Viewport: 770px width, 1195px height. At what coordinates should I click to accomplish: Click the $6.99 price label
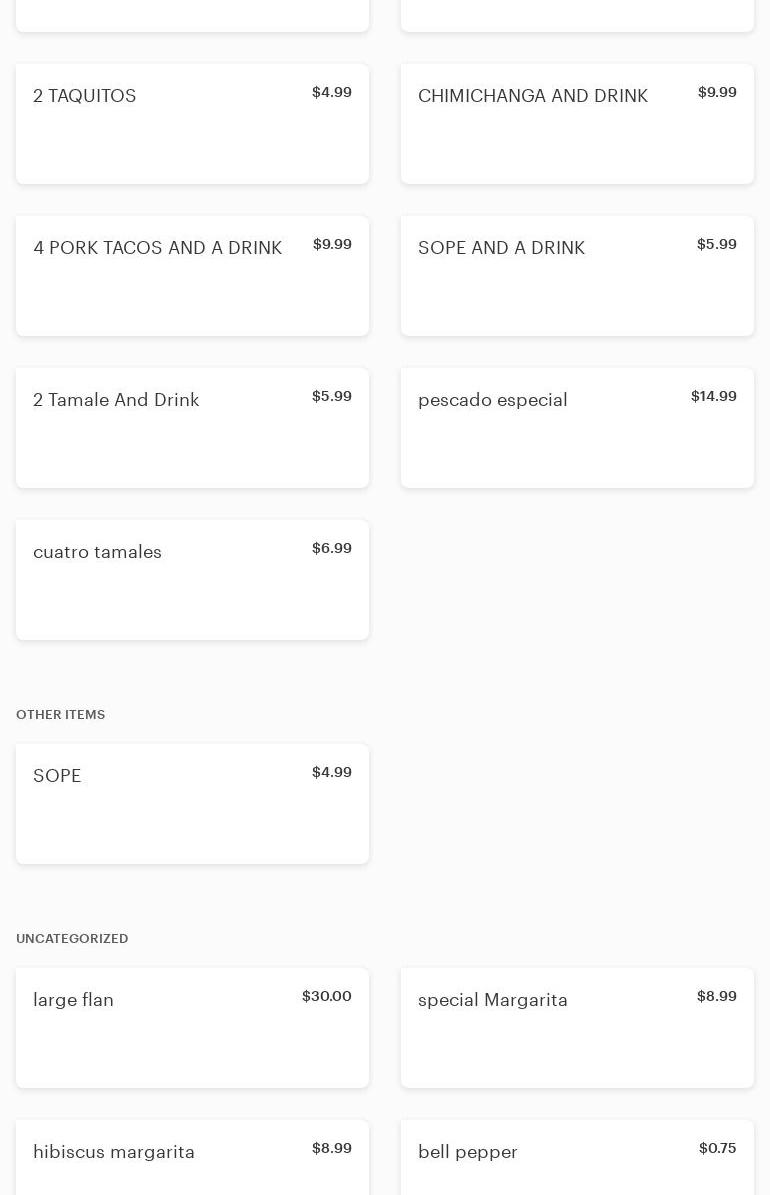[x=331, y=548]
